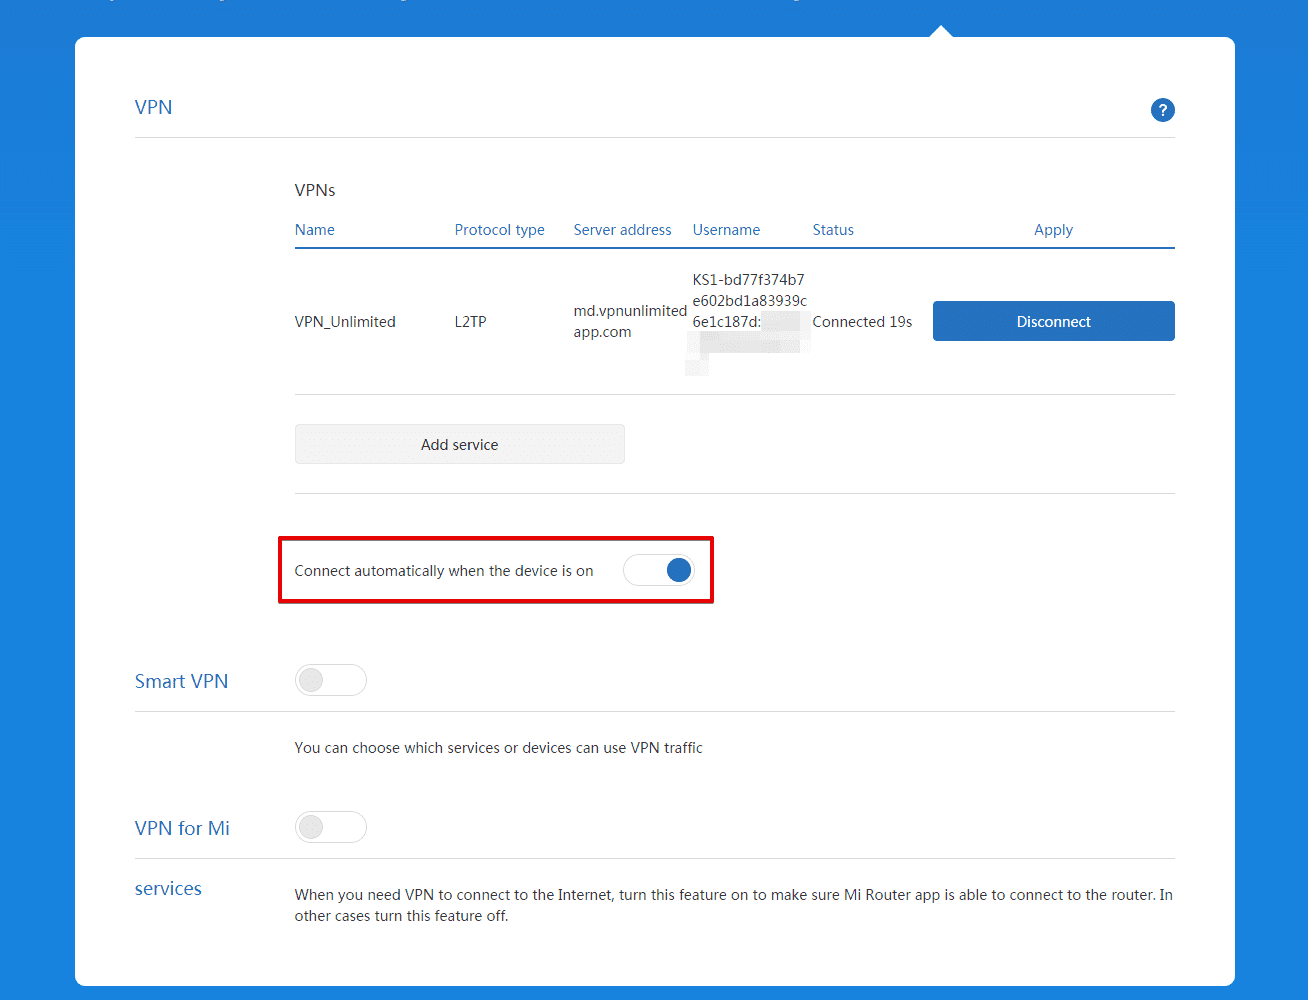
Task: Turn on VPN for Mi services
Action: pos(330,827)
